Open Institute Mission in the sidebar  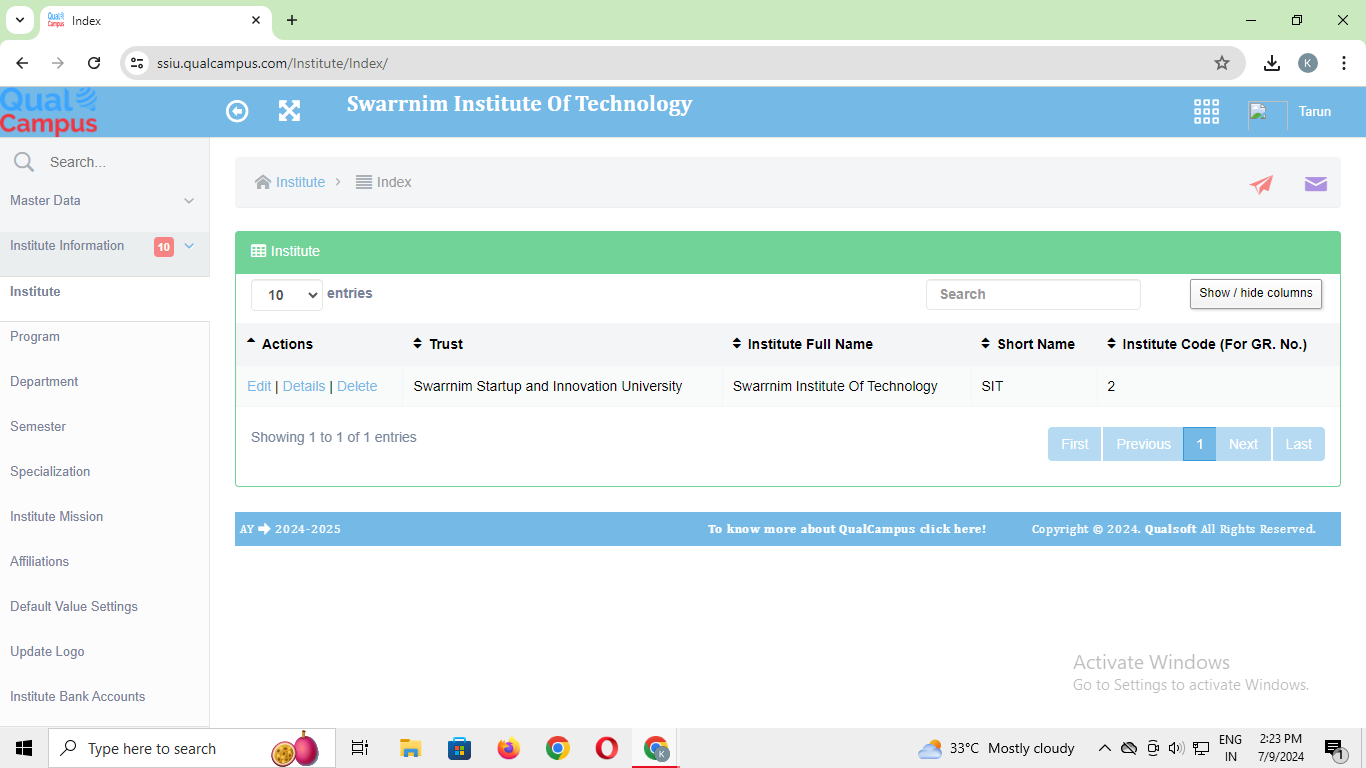(56, 517)
